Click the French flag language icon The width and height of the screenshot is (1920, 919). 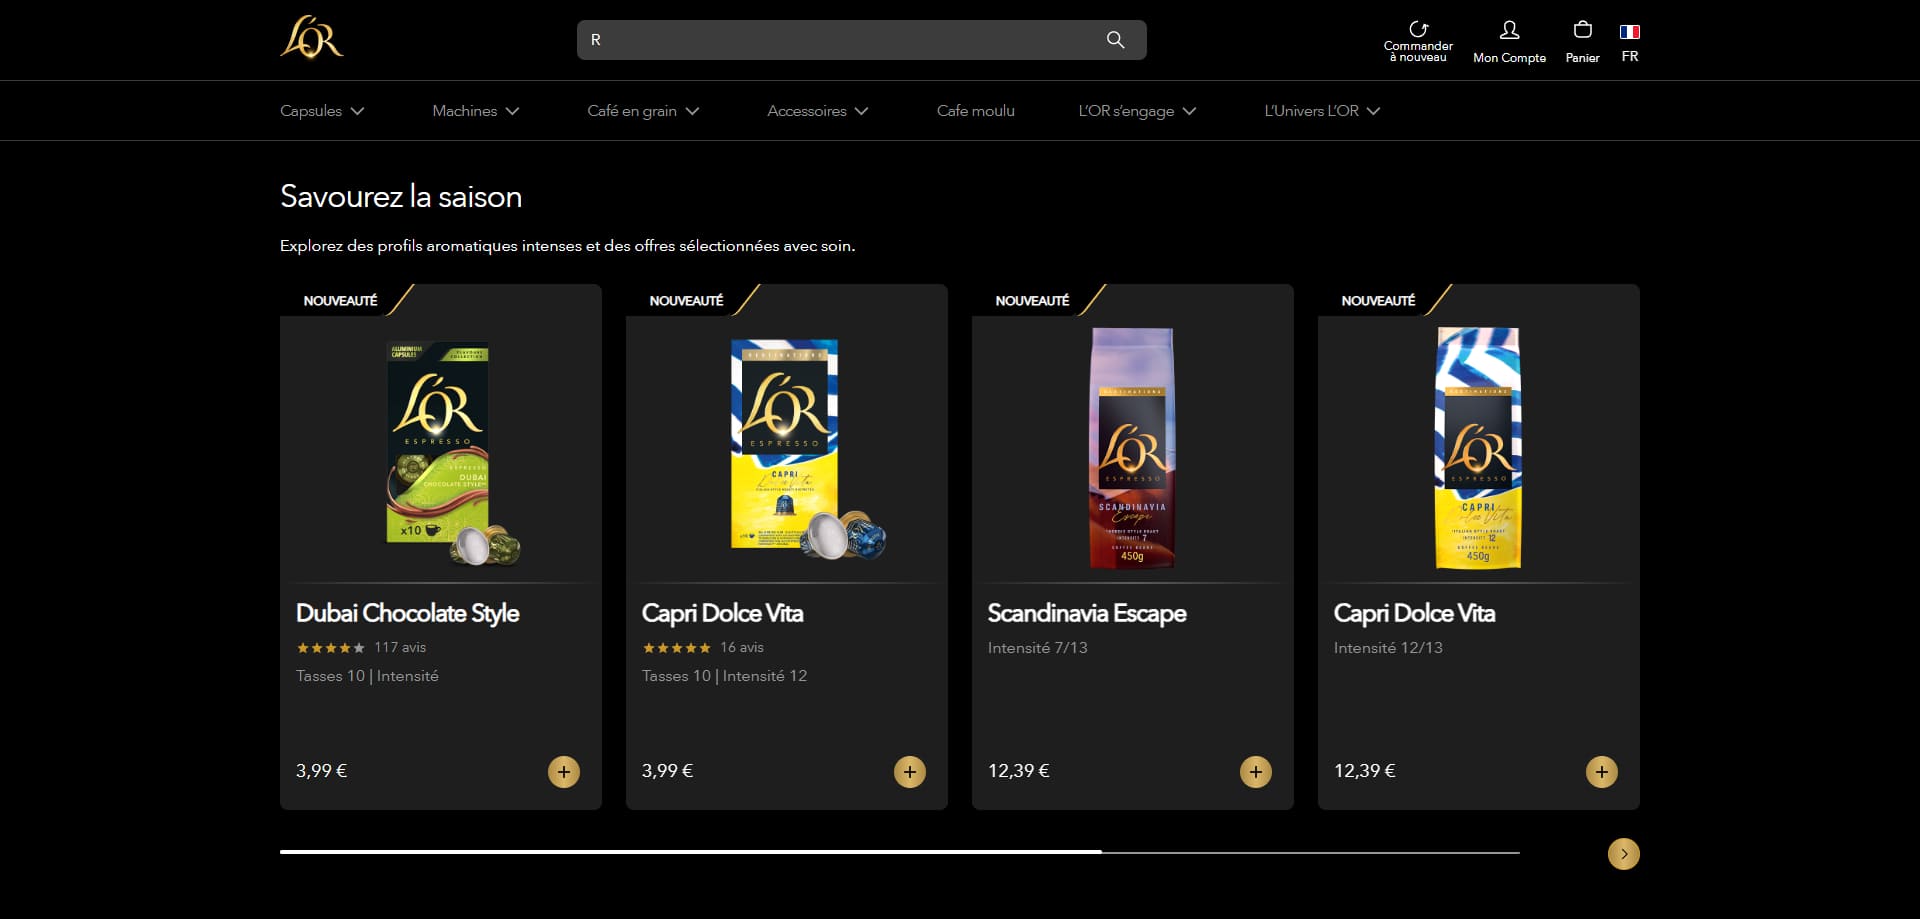[x=1630, y=31]
